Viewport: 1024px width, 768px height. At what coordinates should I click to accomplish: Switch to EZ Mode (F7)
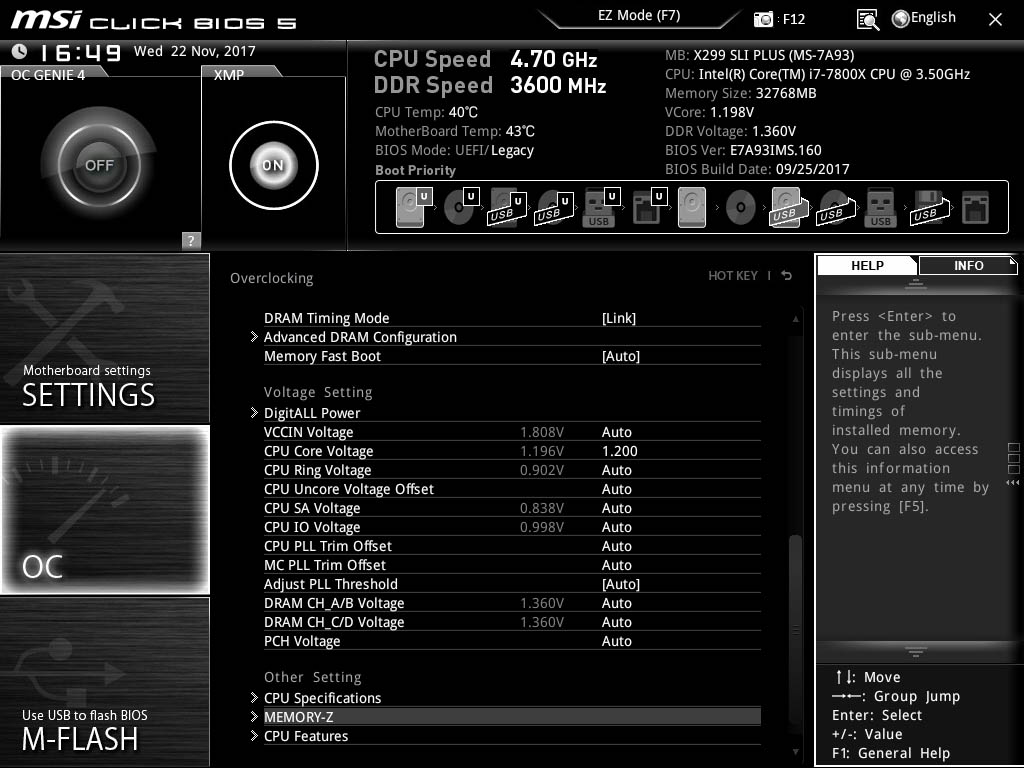coord(639,16)
